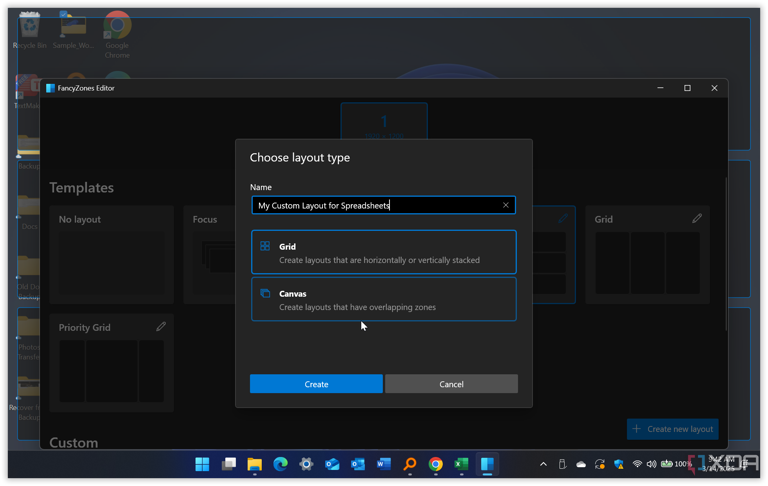Screen dimensions: 768x486
Task: Open Microsoft Word from the taskbar
Action: point(384,464)
